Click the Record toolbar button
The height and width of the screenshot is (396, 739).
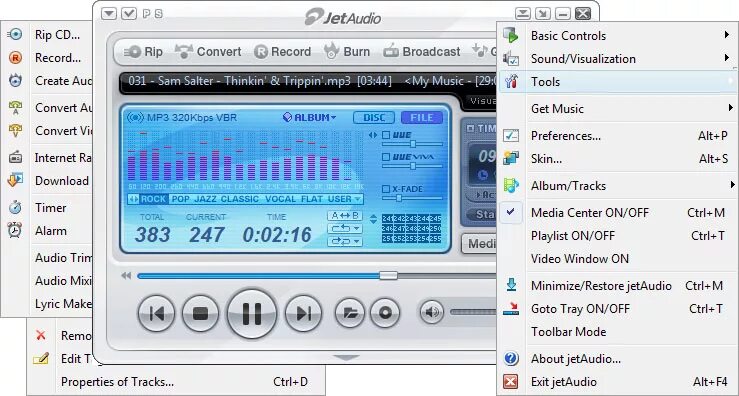coord(282,51)
